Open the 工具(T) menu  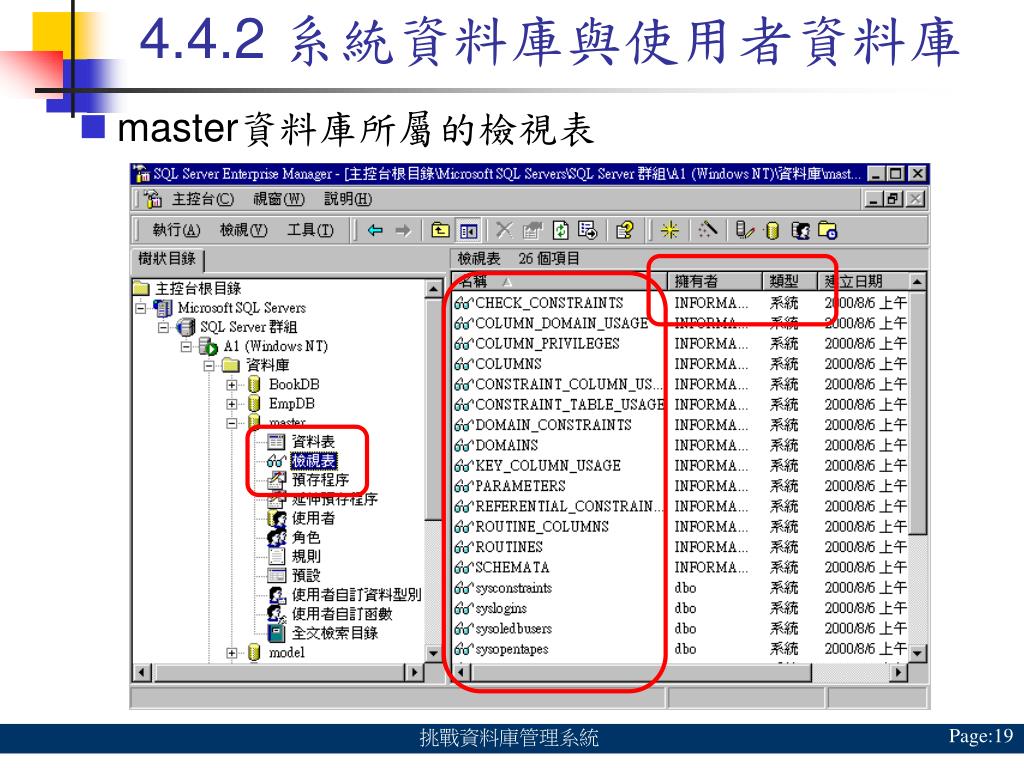click(310, 230)
